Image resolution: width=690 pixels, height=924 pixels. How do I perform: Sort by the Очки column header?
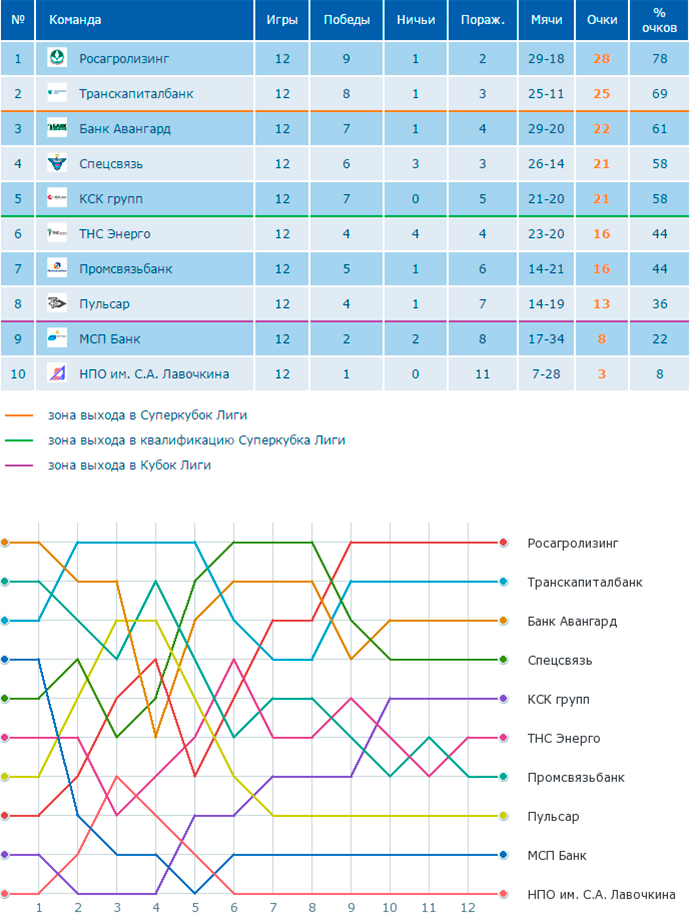(602, 20)
